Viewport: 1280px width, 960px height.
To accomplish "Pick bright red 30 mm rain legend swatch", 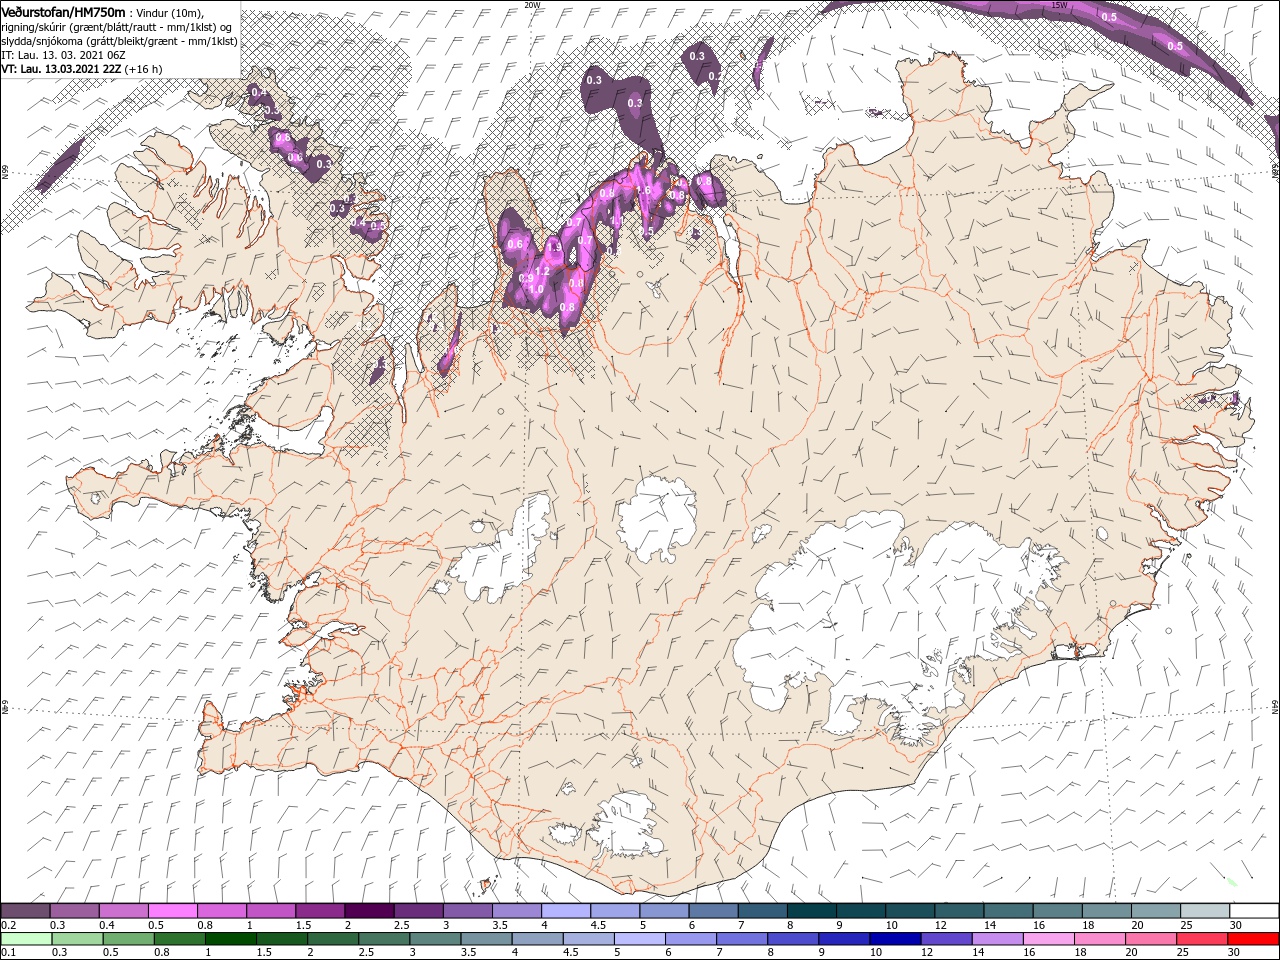I will point(1253,938).
